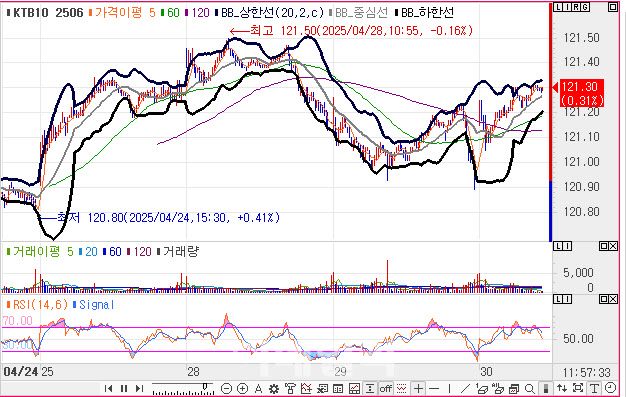Select the T text tool
Viewport: 626px width, 397px height.
594,388
